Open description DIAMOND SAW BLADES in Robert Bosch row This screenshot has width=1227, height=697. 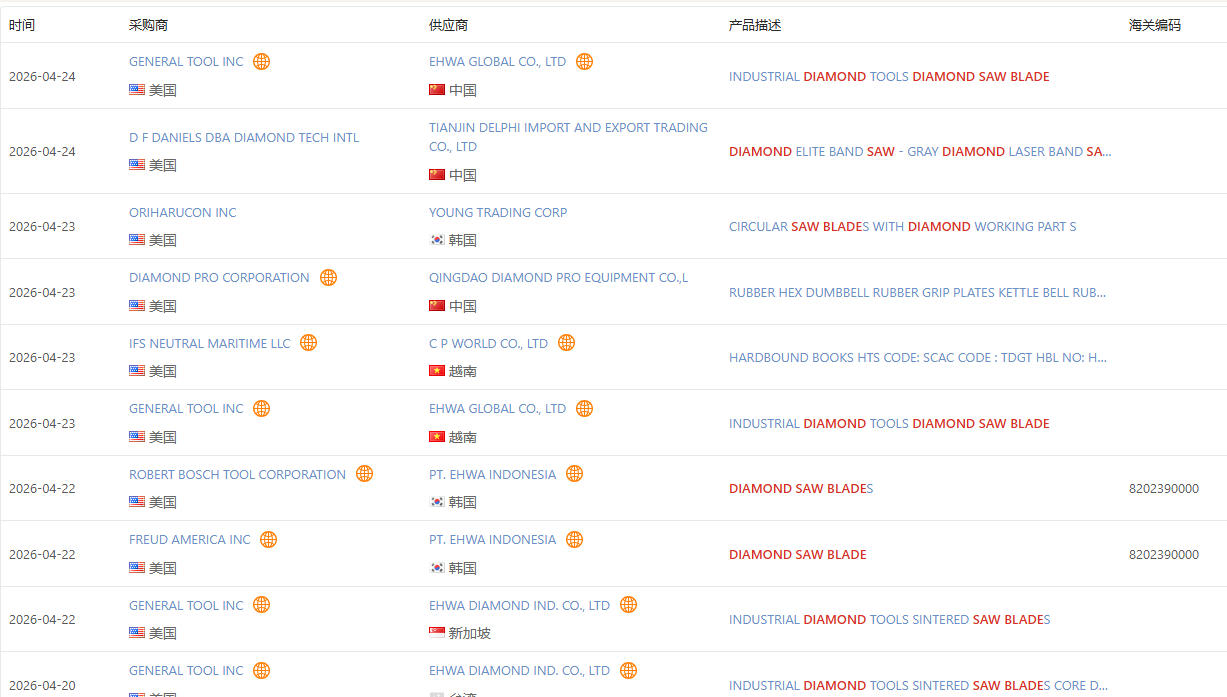point(801,489)
